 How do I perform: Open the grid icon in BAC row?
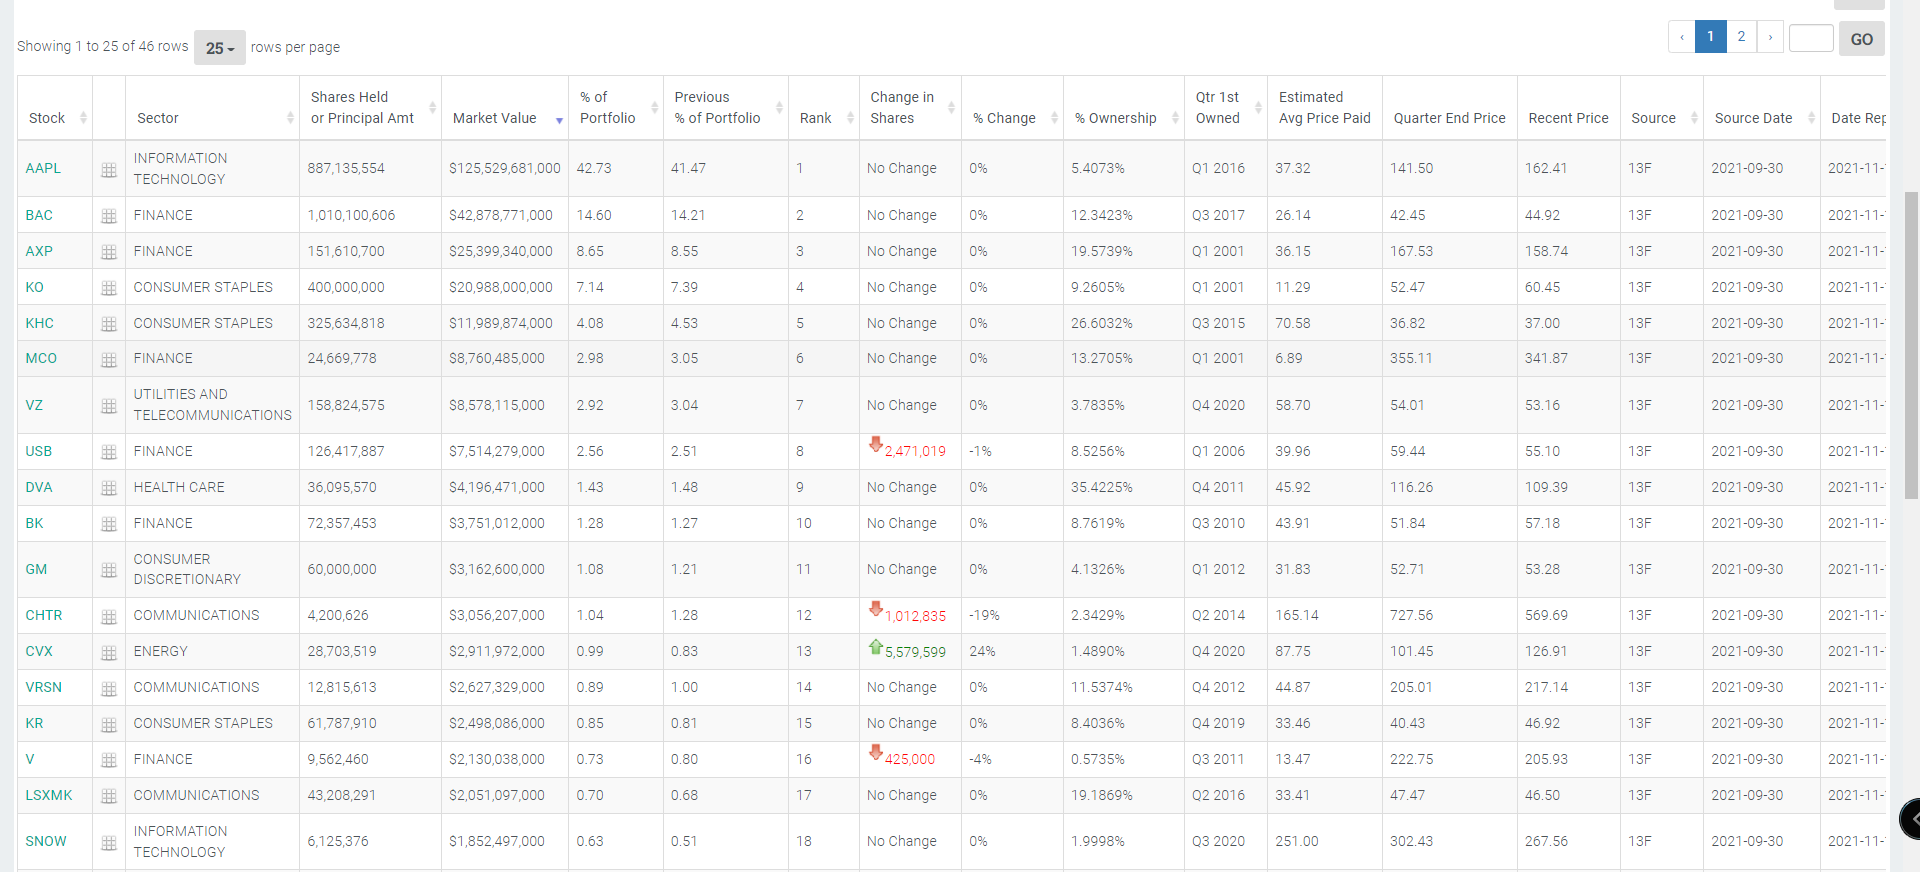click(x=109, y=216)
